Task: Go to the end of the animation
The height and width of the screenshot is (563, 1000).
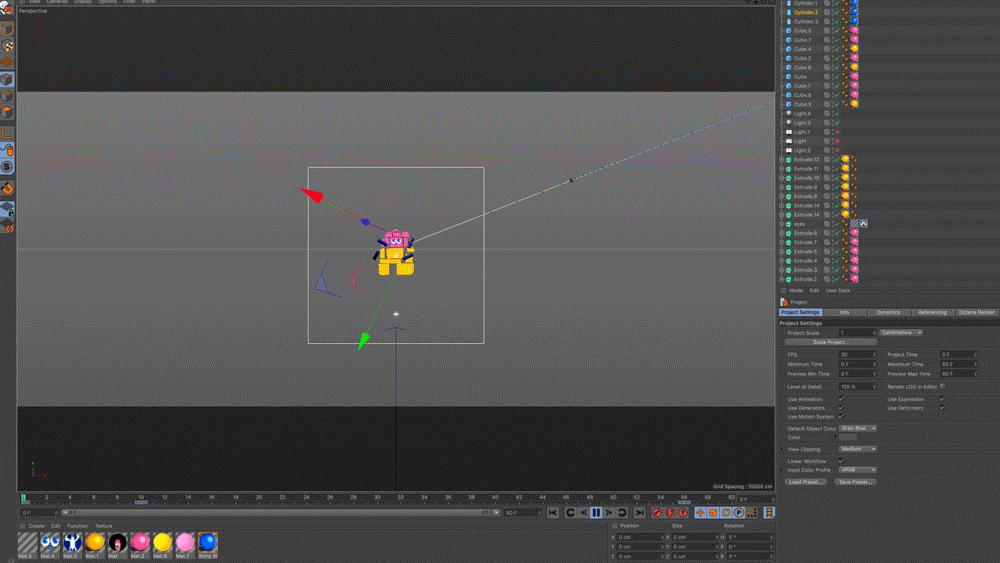Action: tap(640, 513)
